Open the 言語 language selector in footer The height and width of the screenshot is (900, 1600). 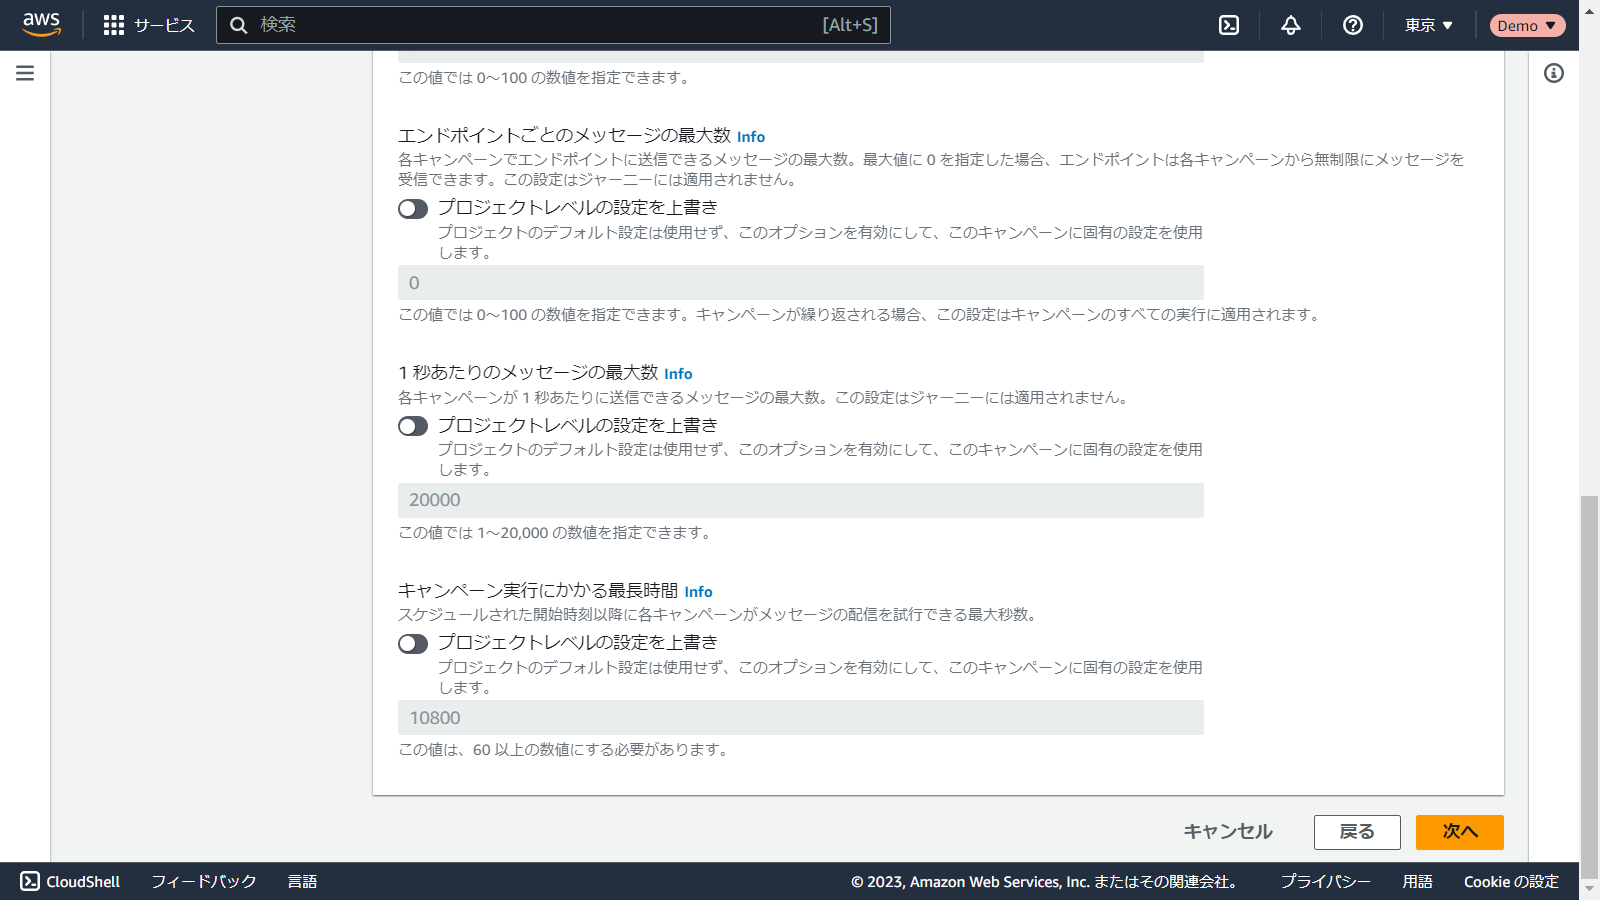(x=302, y=881)
